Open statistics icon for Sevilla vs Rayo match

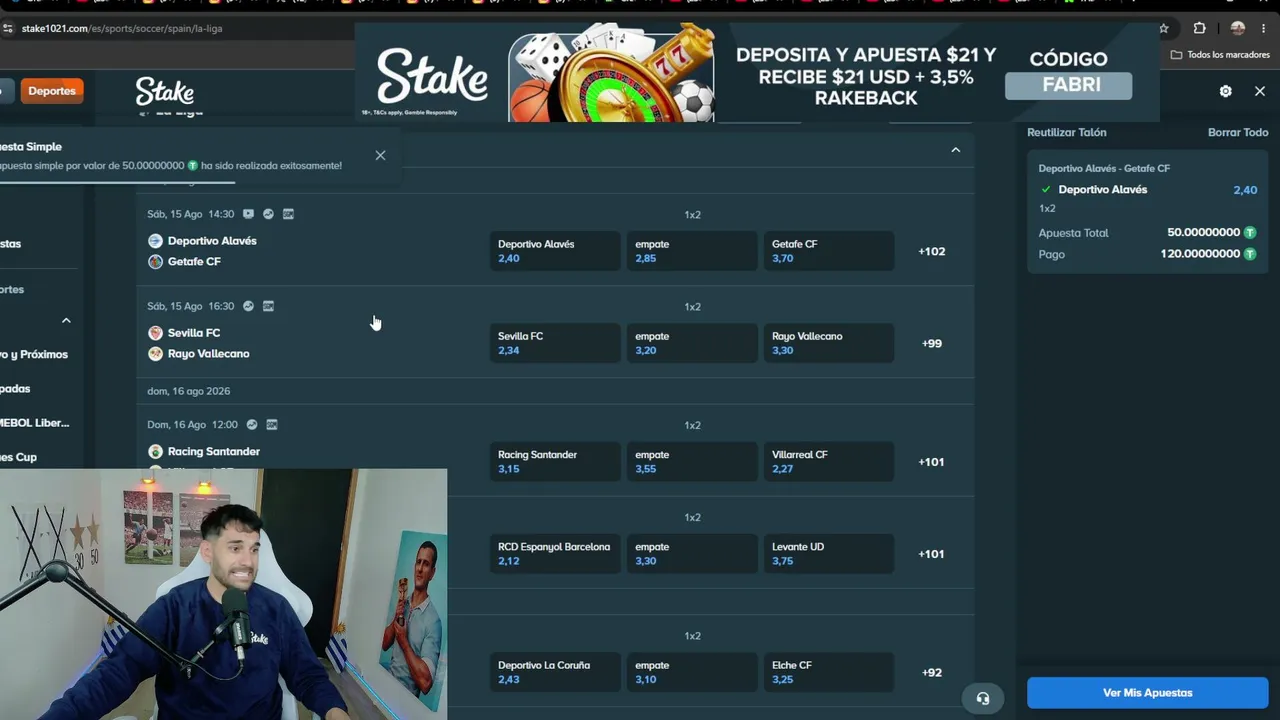coord(248,306)
